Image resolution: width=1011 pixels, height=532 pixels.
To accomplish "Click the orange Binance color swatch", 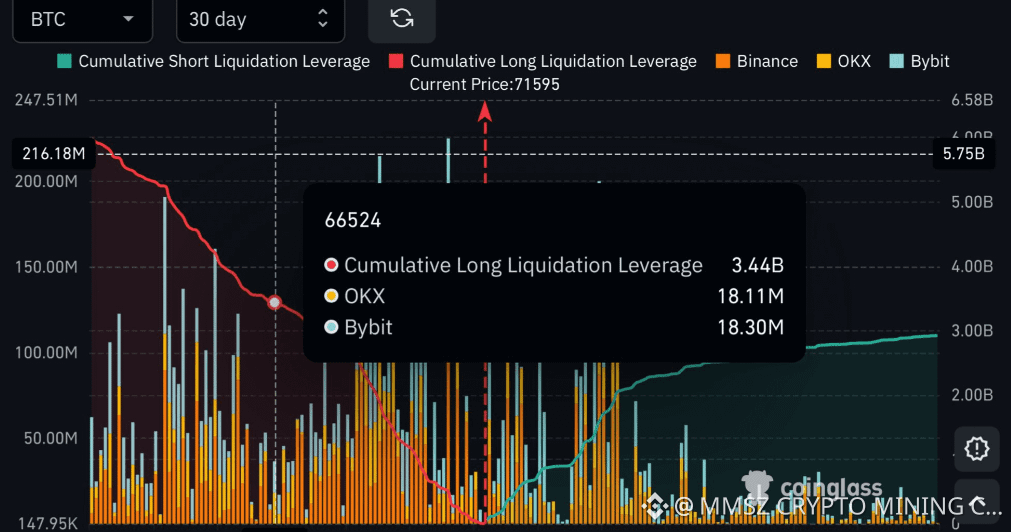I will tap(723, 61).
